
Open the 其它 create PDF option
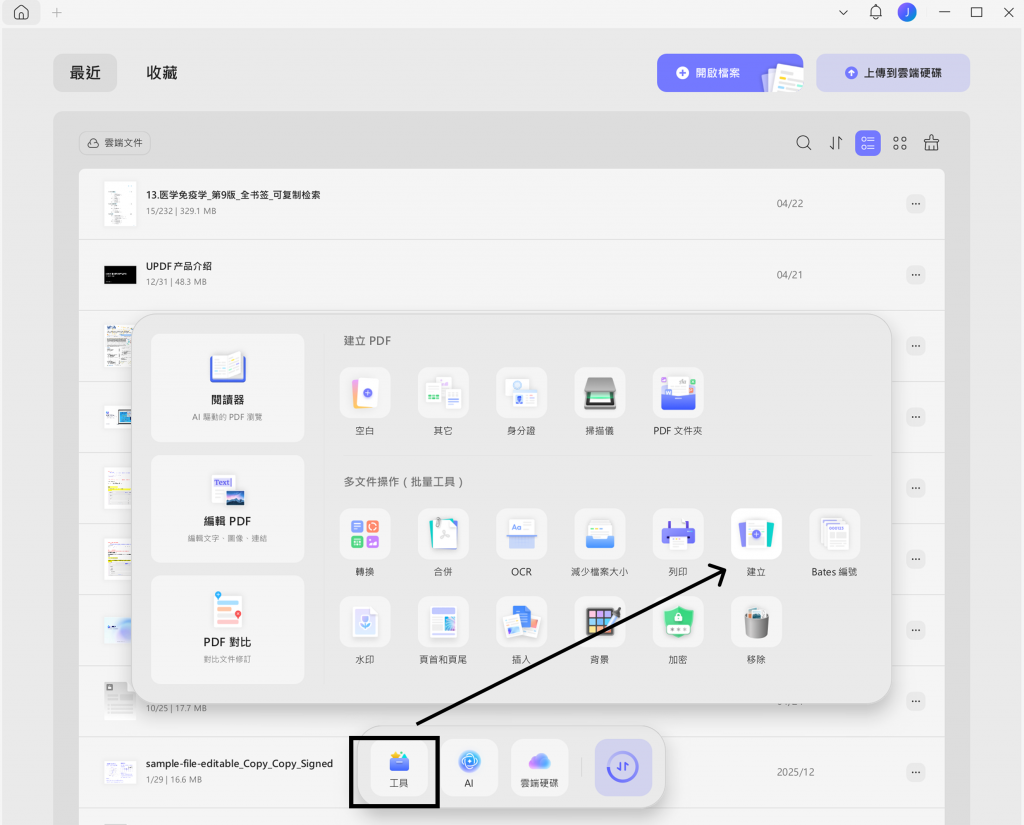click(443, 393)
